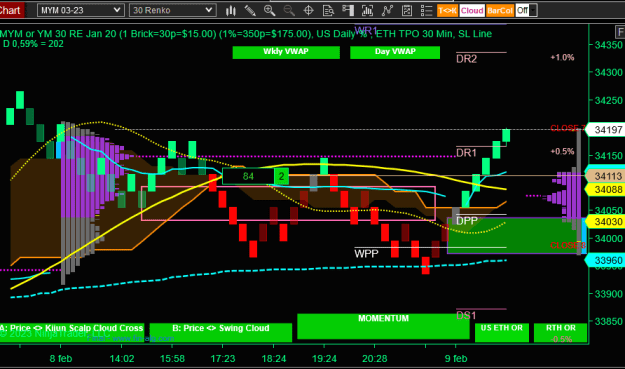Viewport: 625px width, 369px height.
Task: Toggle the T<>K button
Action: (x=447, y=10)
